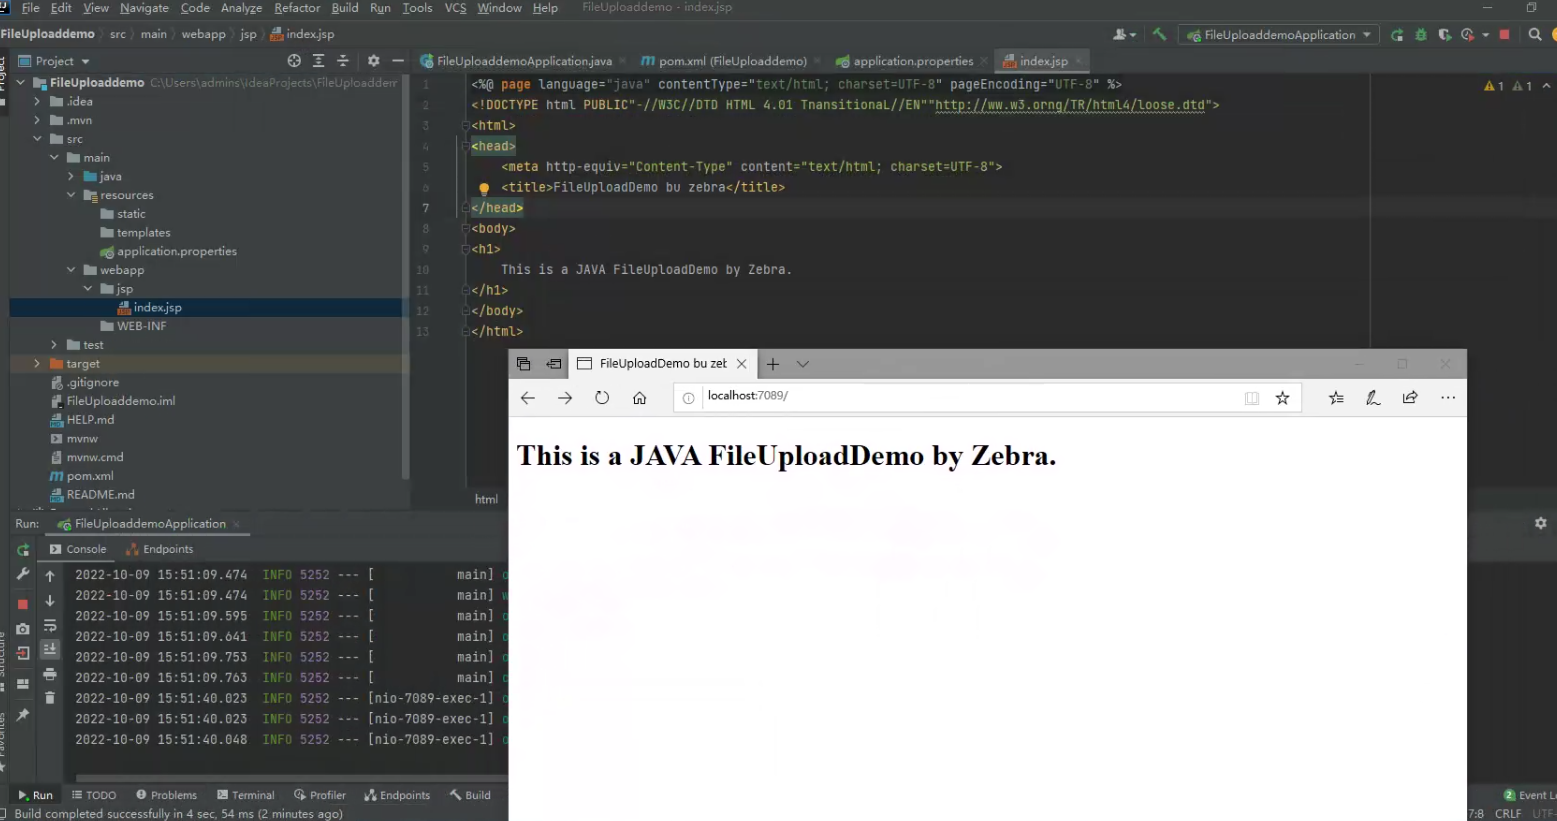Click Collapse All in Project panel
1557x821 pixels.
coord(343,61)
